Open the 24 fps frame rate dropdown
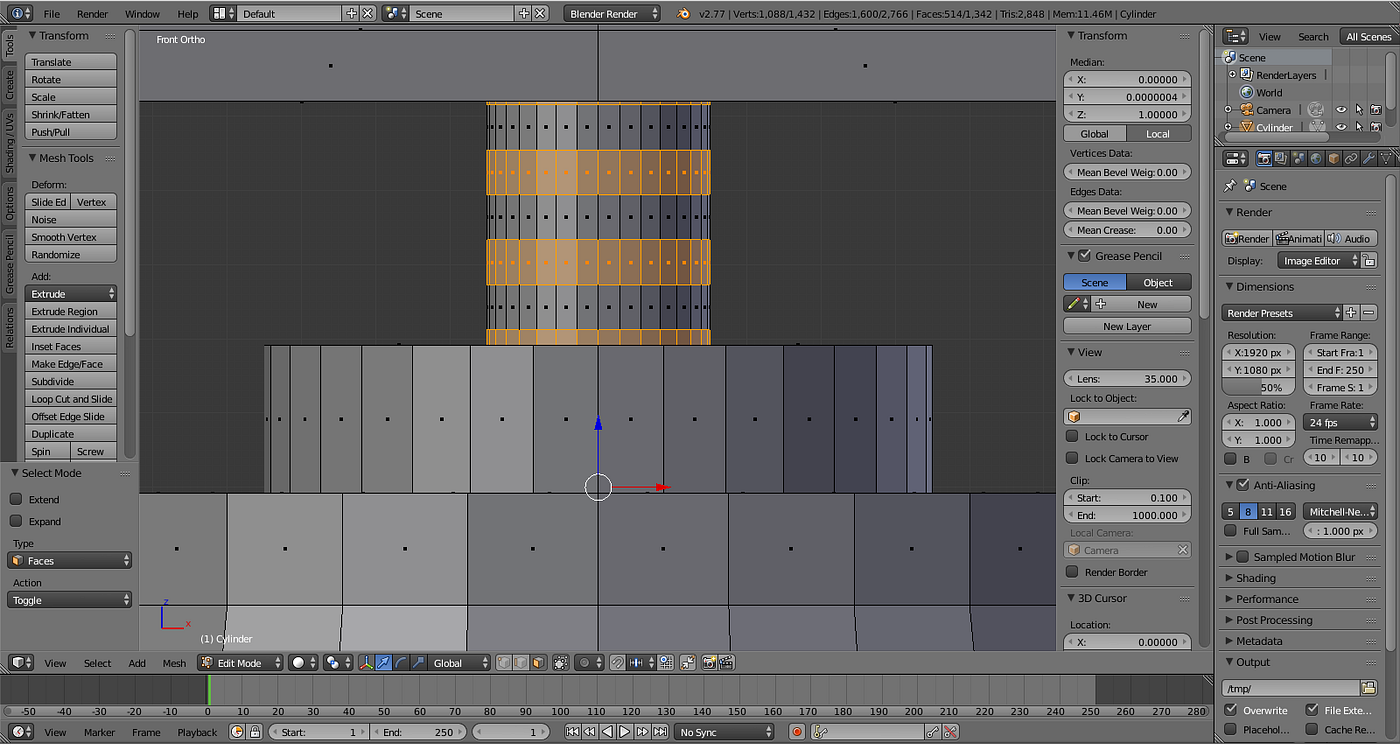The image size is (1400, 744). tap(1340, 422)
